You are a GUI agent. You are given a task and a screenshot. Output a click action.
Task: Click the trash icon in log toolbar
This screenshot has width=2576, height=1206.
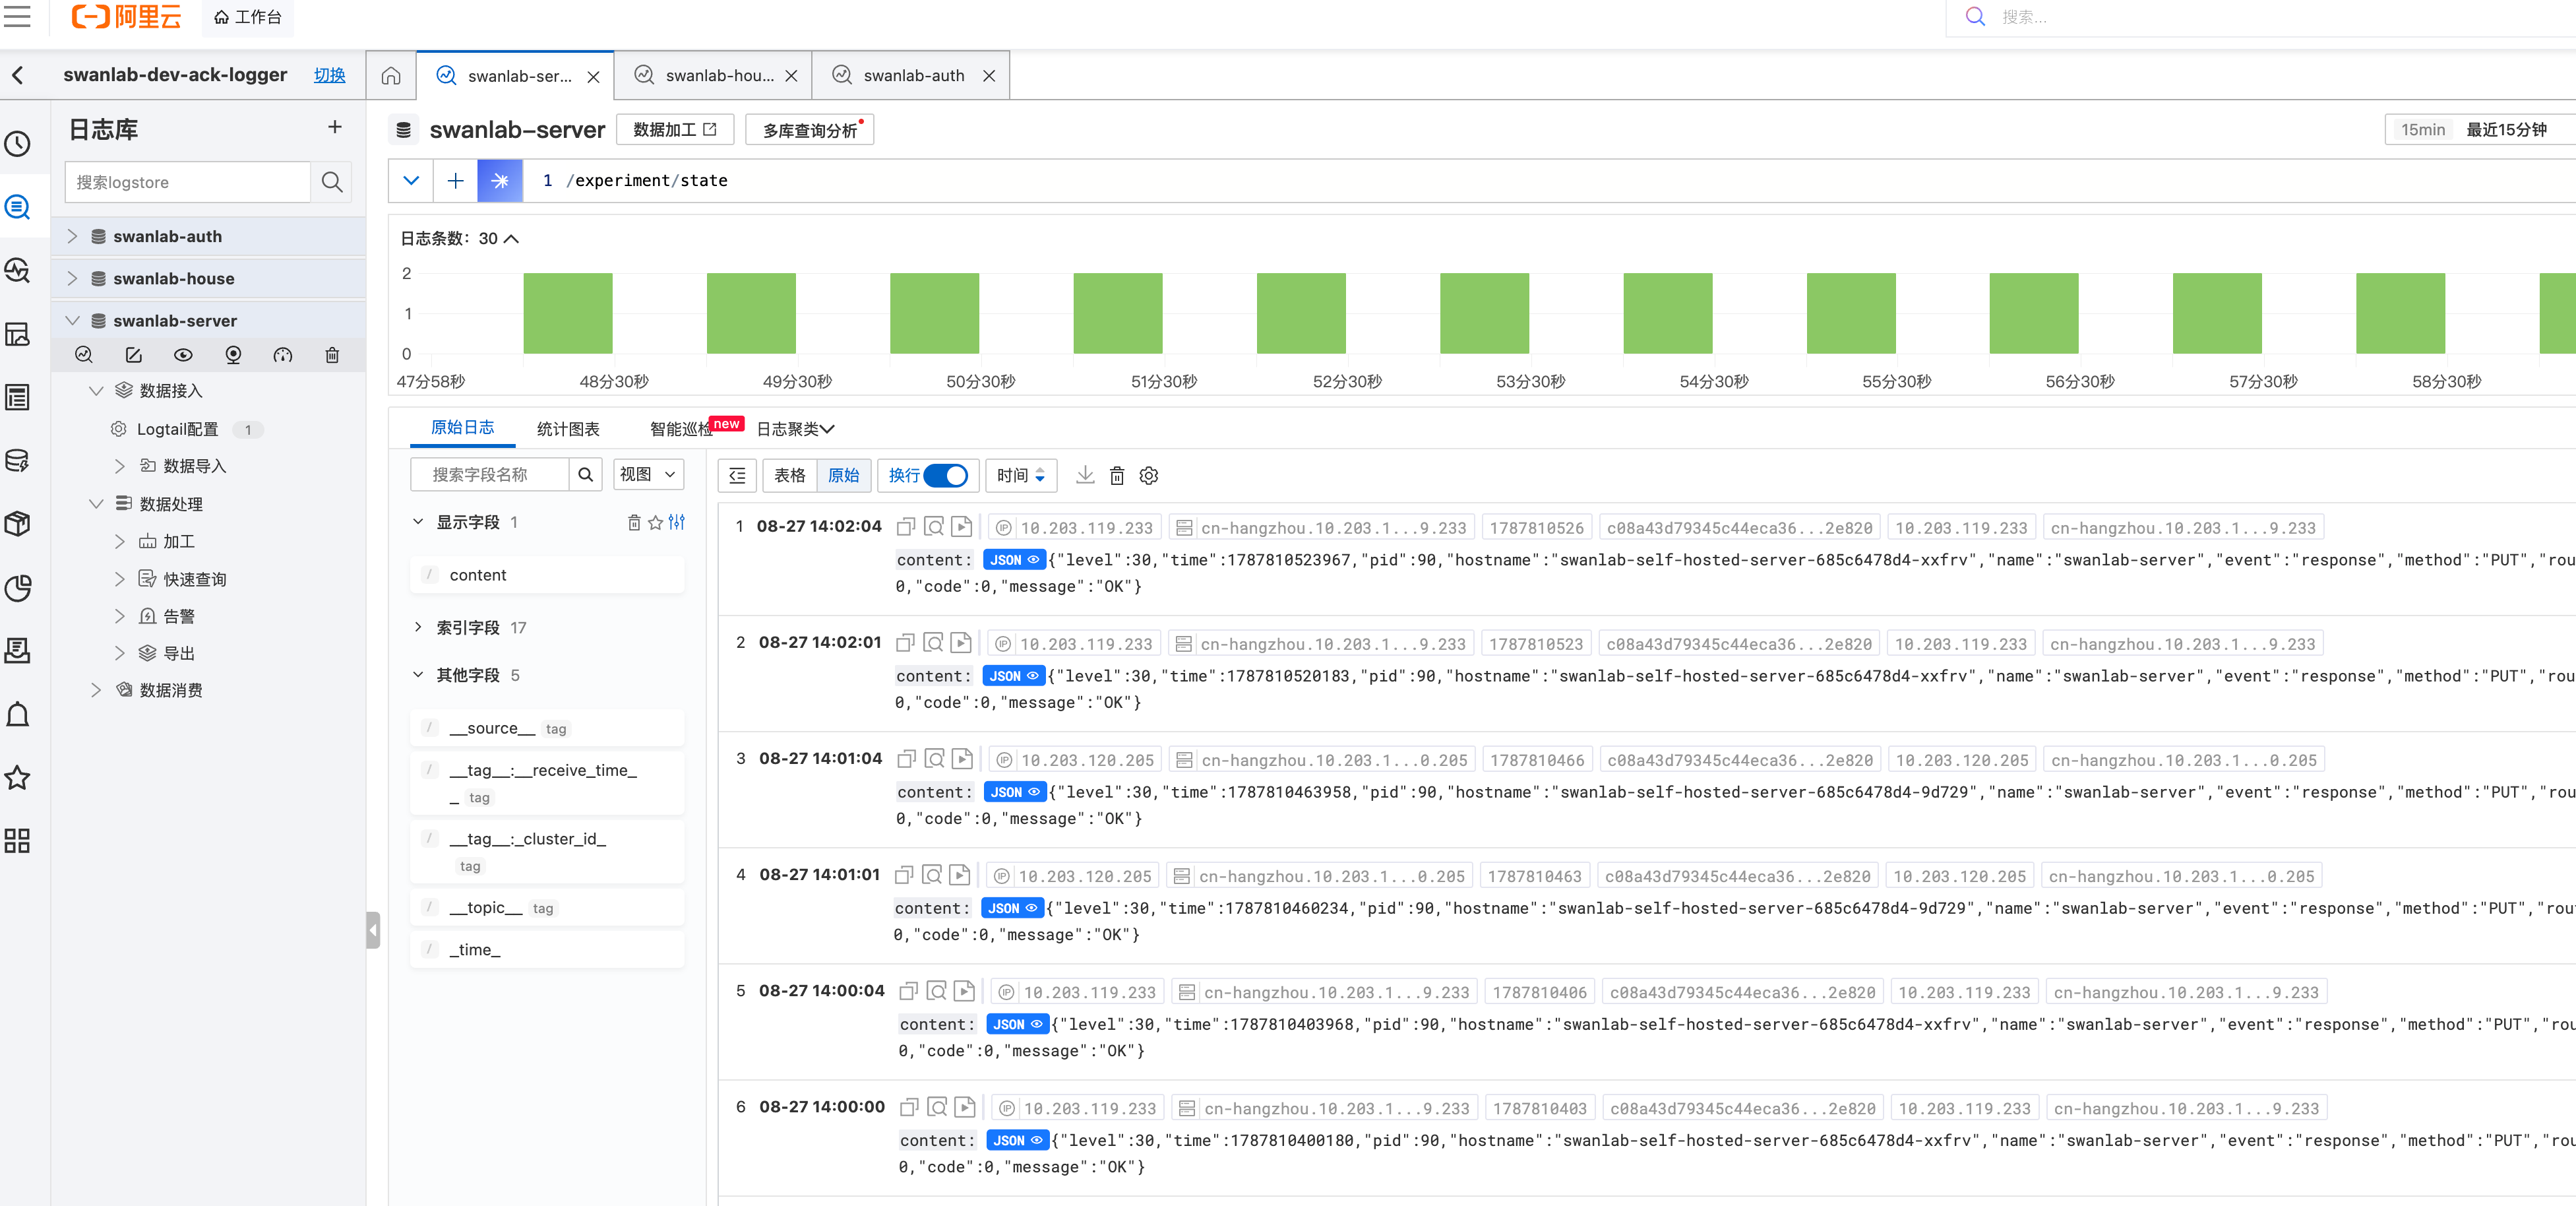(x=1117, y=476)
